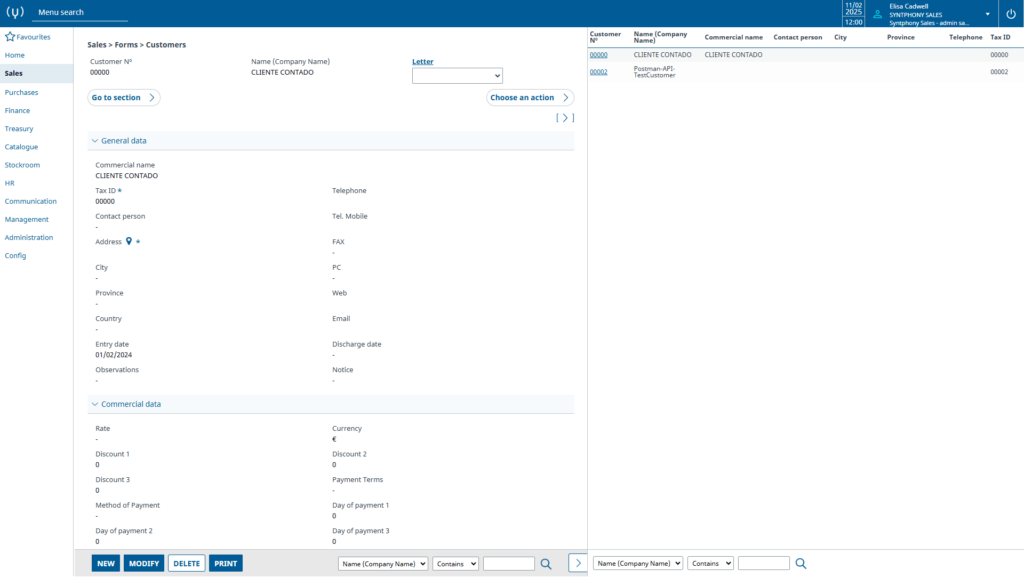Open the Treasury menu
1024x578 pixels.
(x=19, y=129)
